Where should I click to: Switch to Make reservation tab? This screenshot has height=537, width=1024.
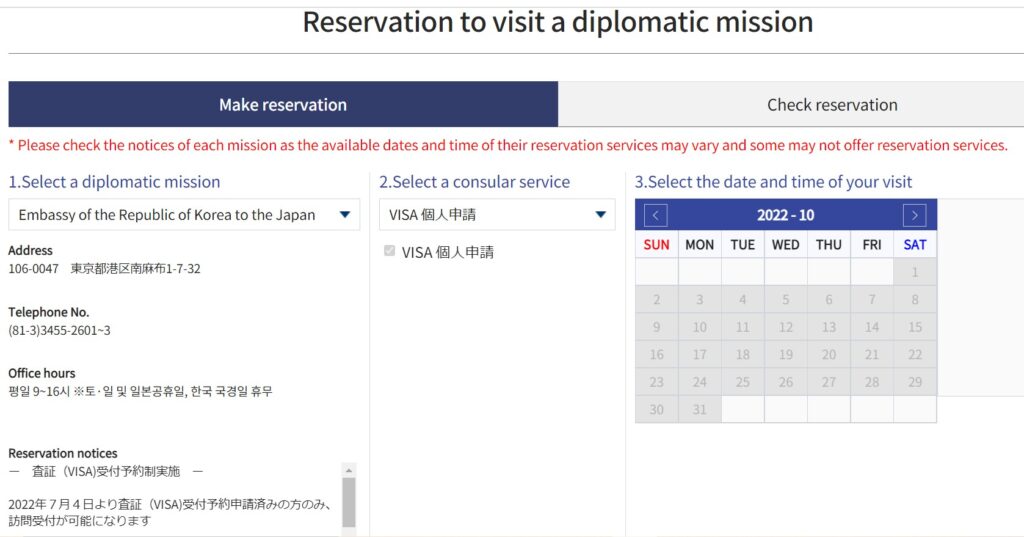pyautogui.click(x=283, y=105)
